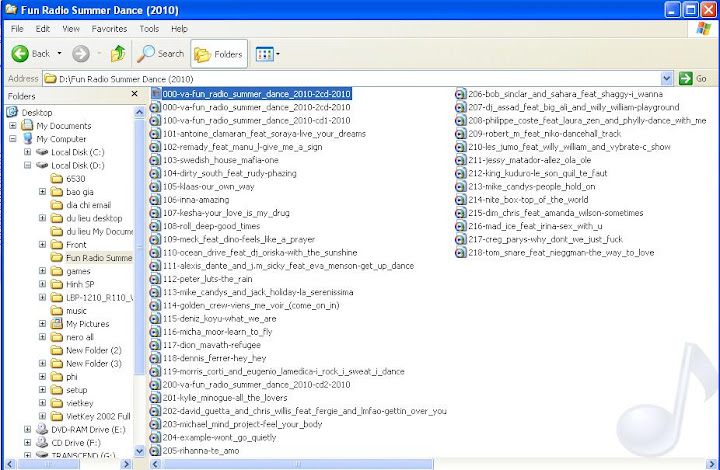This screenshot has height=470, width=720.
Task: Open the Views button menu
Action: tap(267, 54)
